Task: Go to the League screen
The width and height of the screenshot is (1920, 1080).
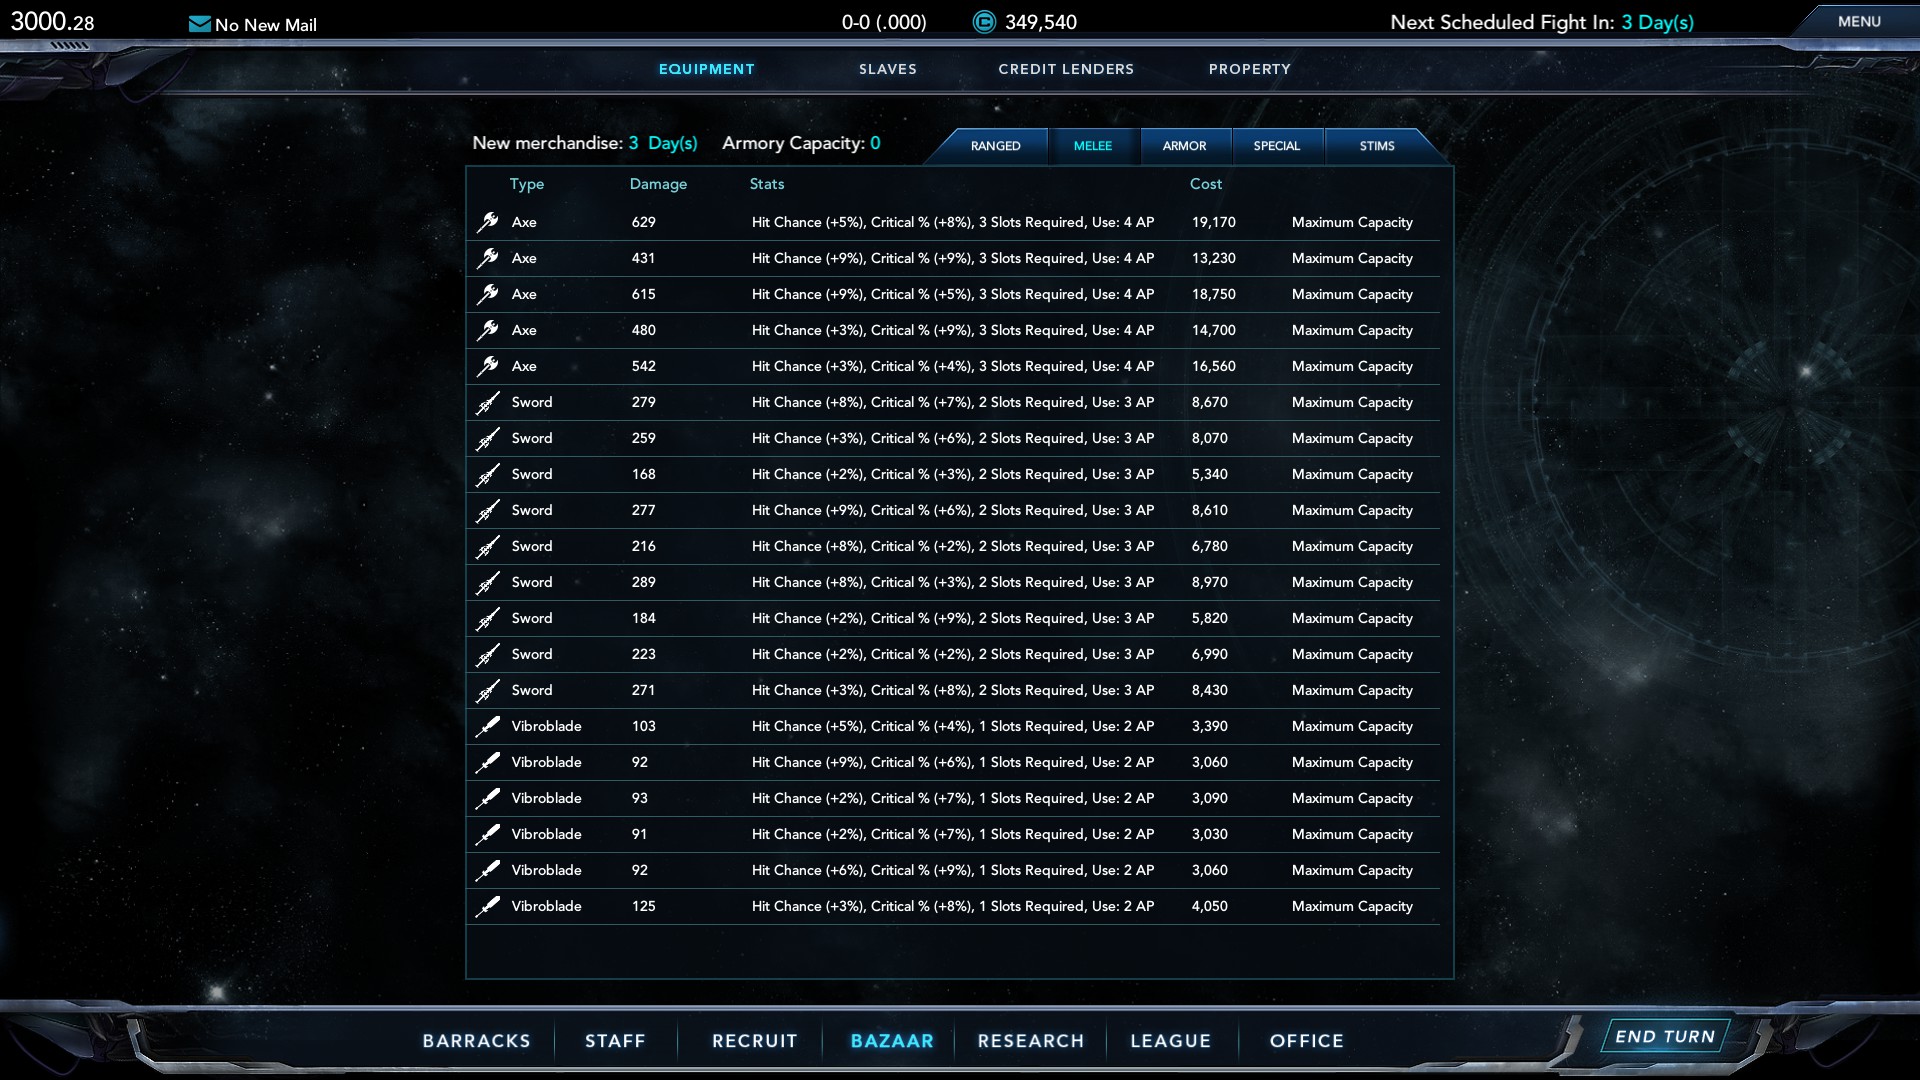Action: click(1171, 1041)
